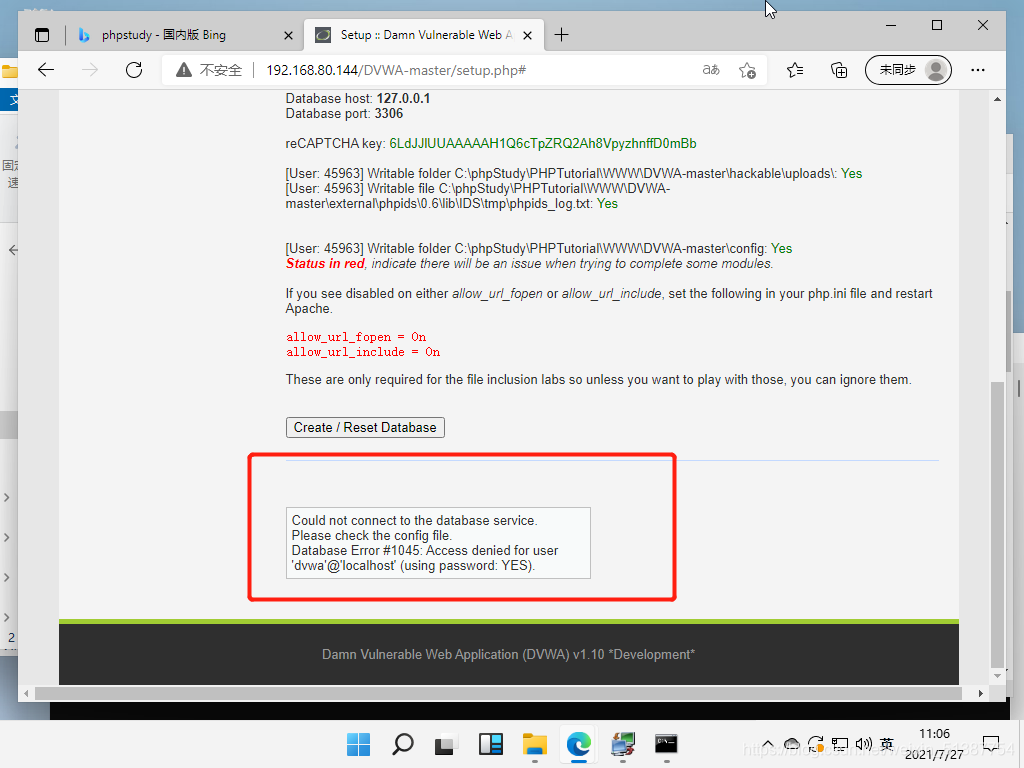Click the profile sync status button
The width and height of the screenshot is (1024, 768).
click(908, 70)
